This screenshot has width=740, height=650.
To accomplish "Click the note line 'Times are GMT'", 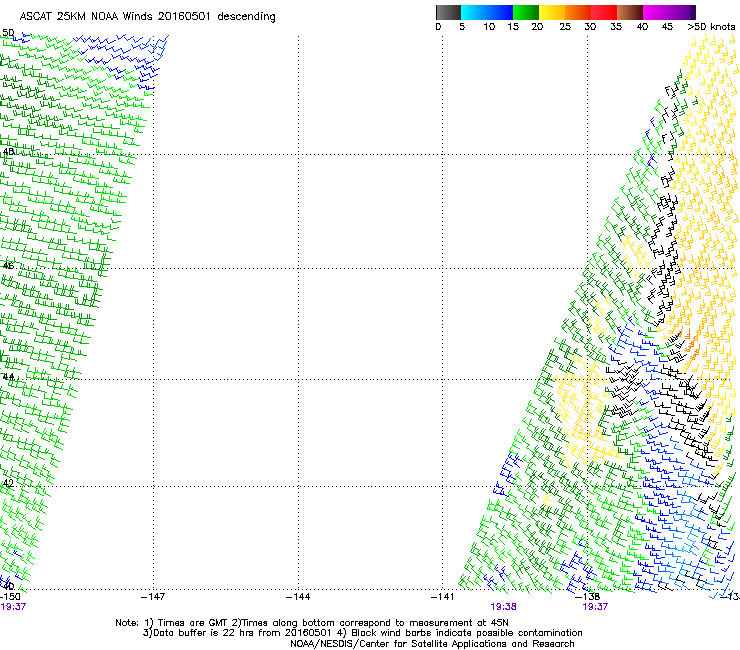I will click(192, 623).
